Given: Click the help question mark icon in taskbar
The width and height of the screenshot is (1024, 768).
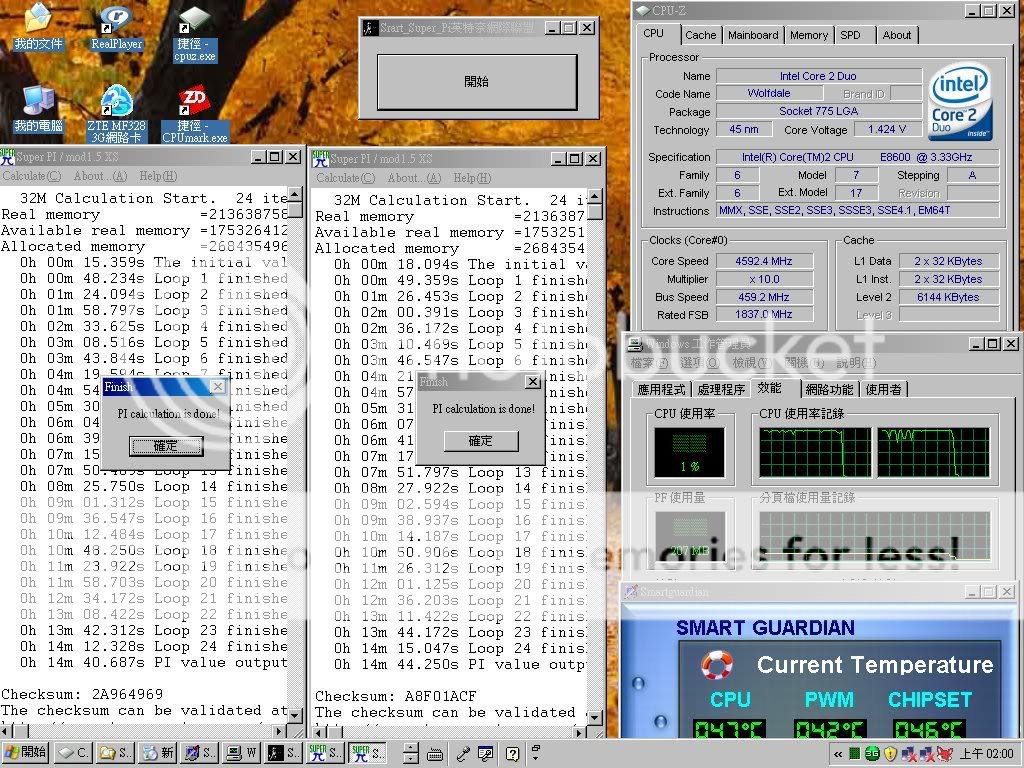Looking at the screenshot, I should click(512, 753).
